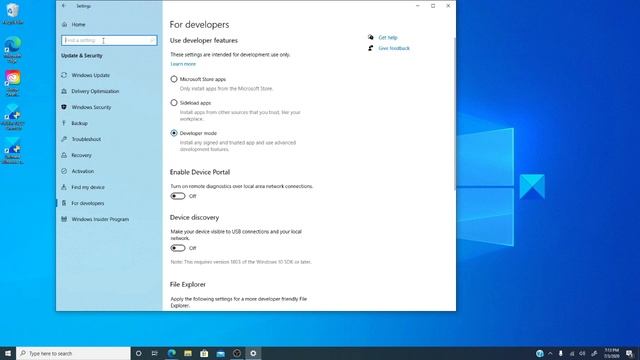Click the Settings back arrow icon
Image resolution: width=640 pixels, height=360 pixels.
[x=64, y=6]
